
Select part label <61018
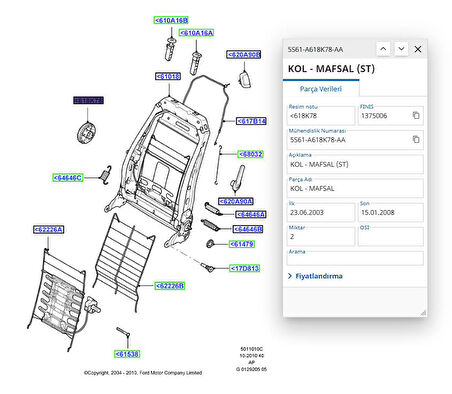(168, 76)
